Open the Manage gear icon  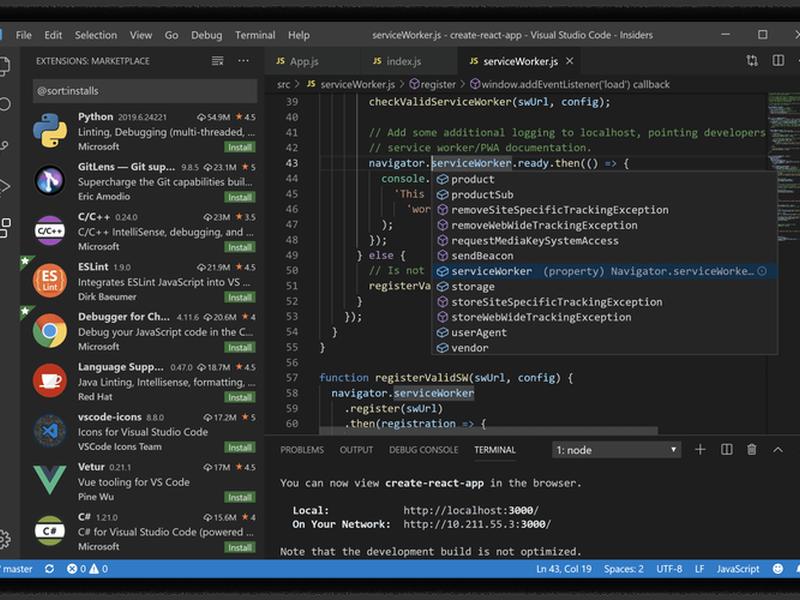click(x=4, y=539)
